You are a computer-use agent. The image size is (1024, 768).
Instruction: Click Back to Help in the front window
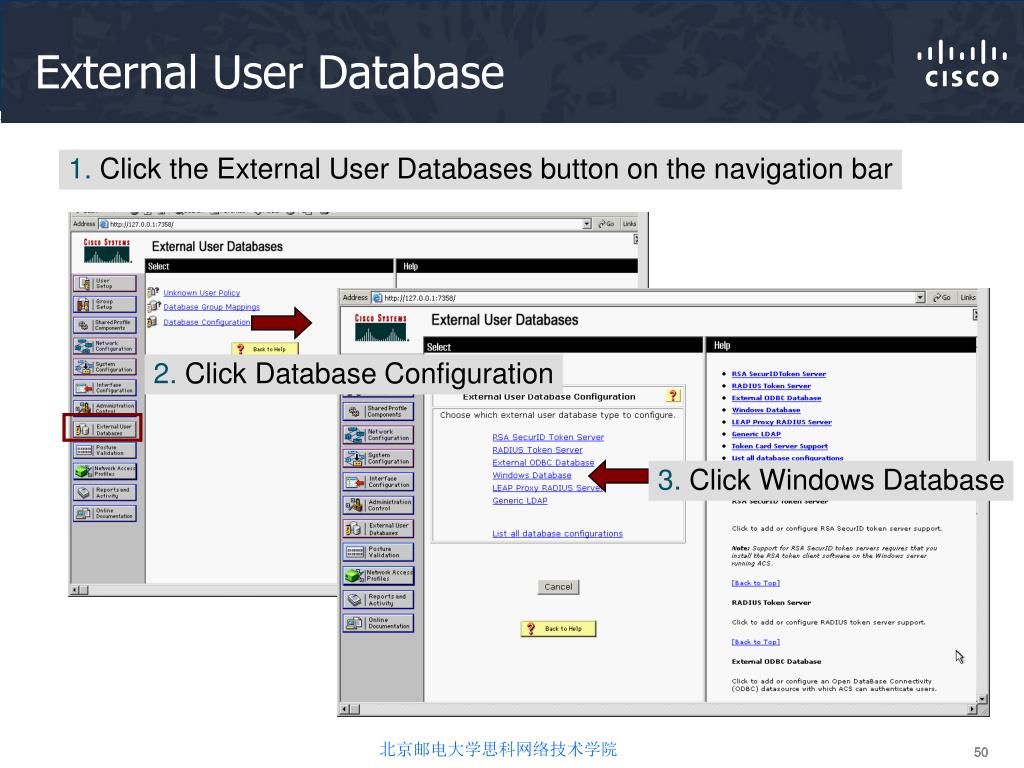(x=558, y=628)
